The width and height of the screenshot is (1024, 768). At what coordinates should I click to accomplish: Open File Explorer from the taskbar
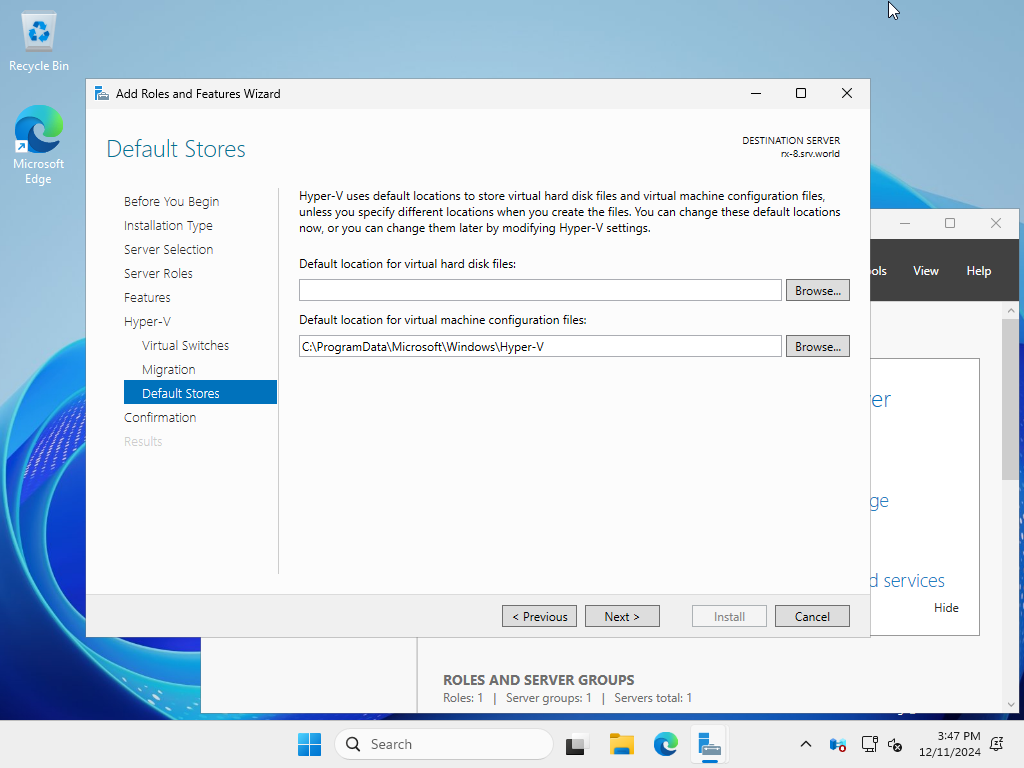click(621, 744)
